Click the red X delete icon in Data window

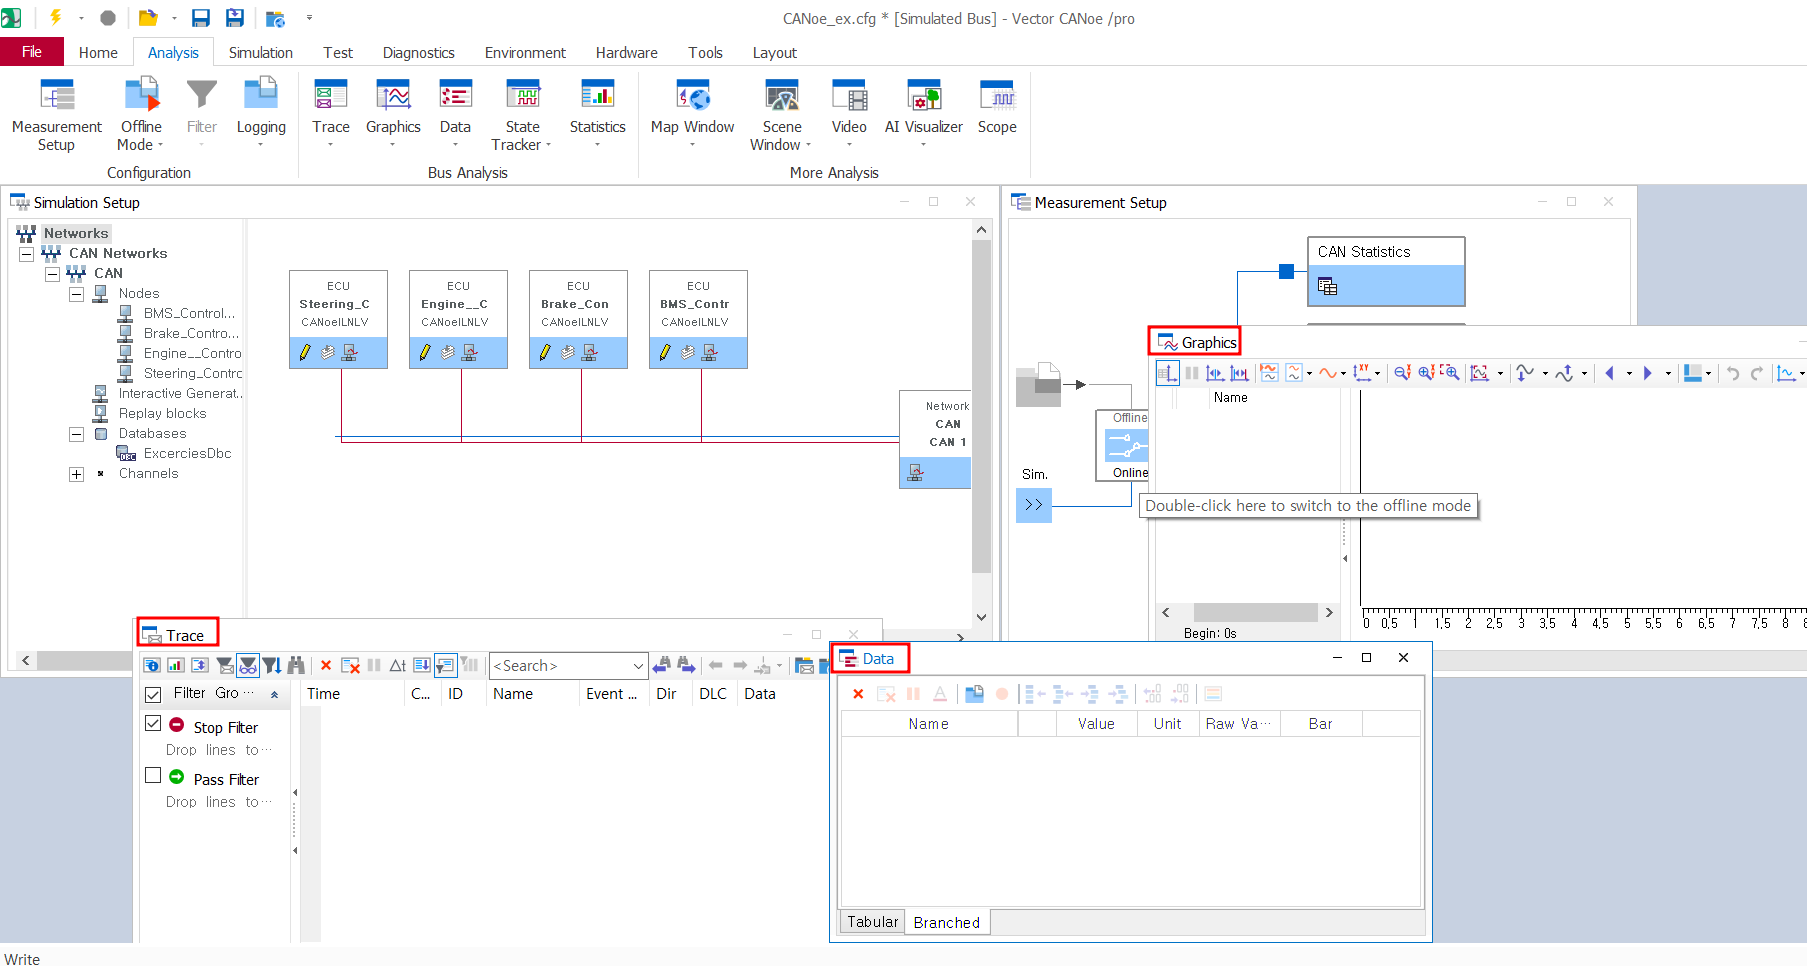858,694
